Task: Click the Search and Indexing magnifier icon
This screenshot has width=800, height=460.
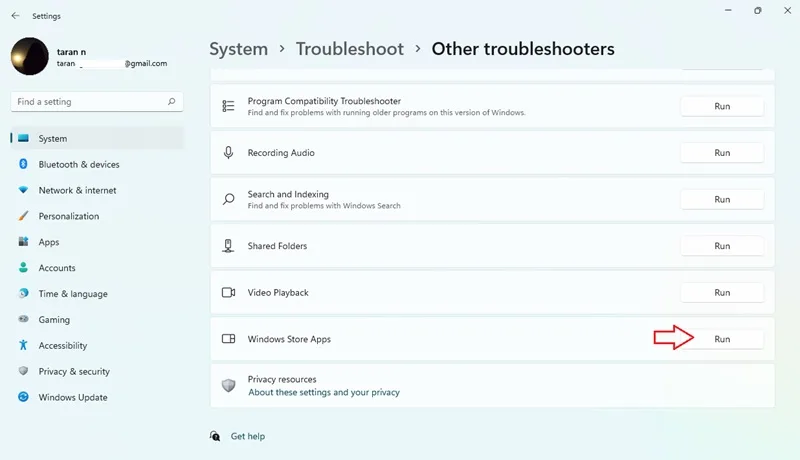Action: [x=228, y=199]
